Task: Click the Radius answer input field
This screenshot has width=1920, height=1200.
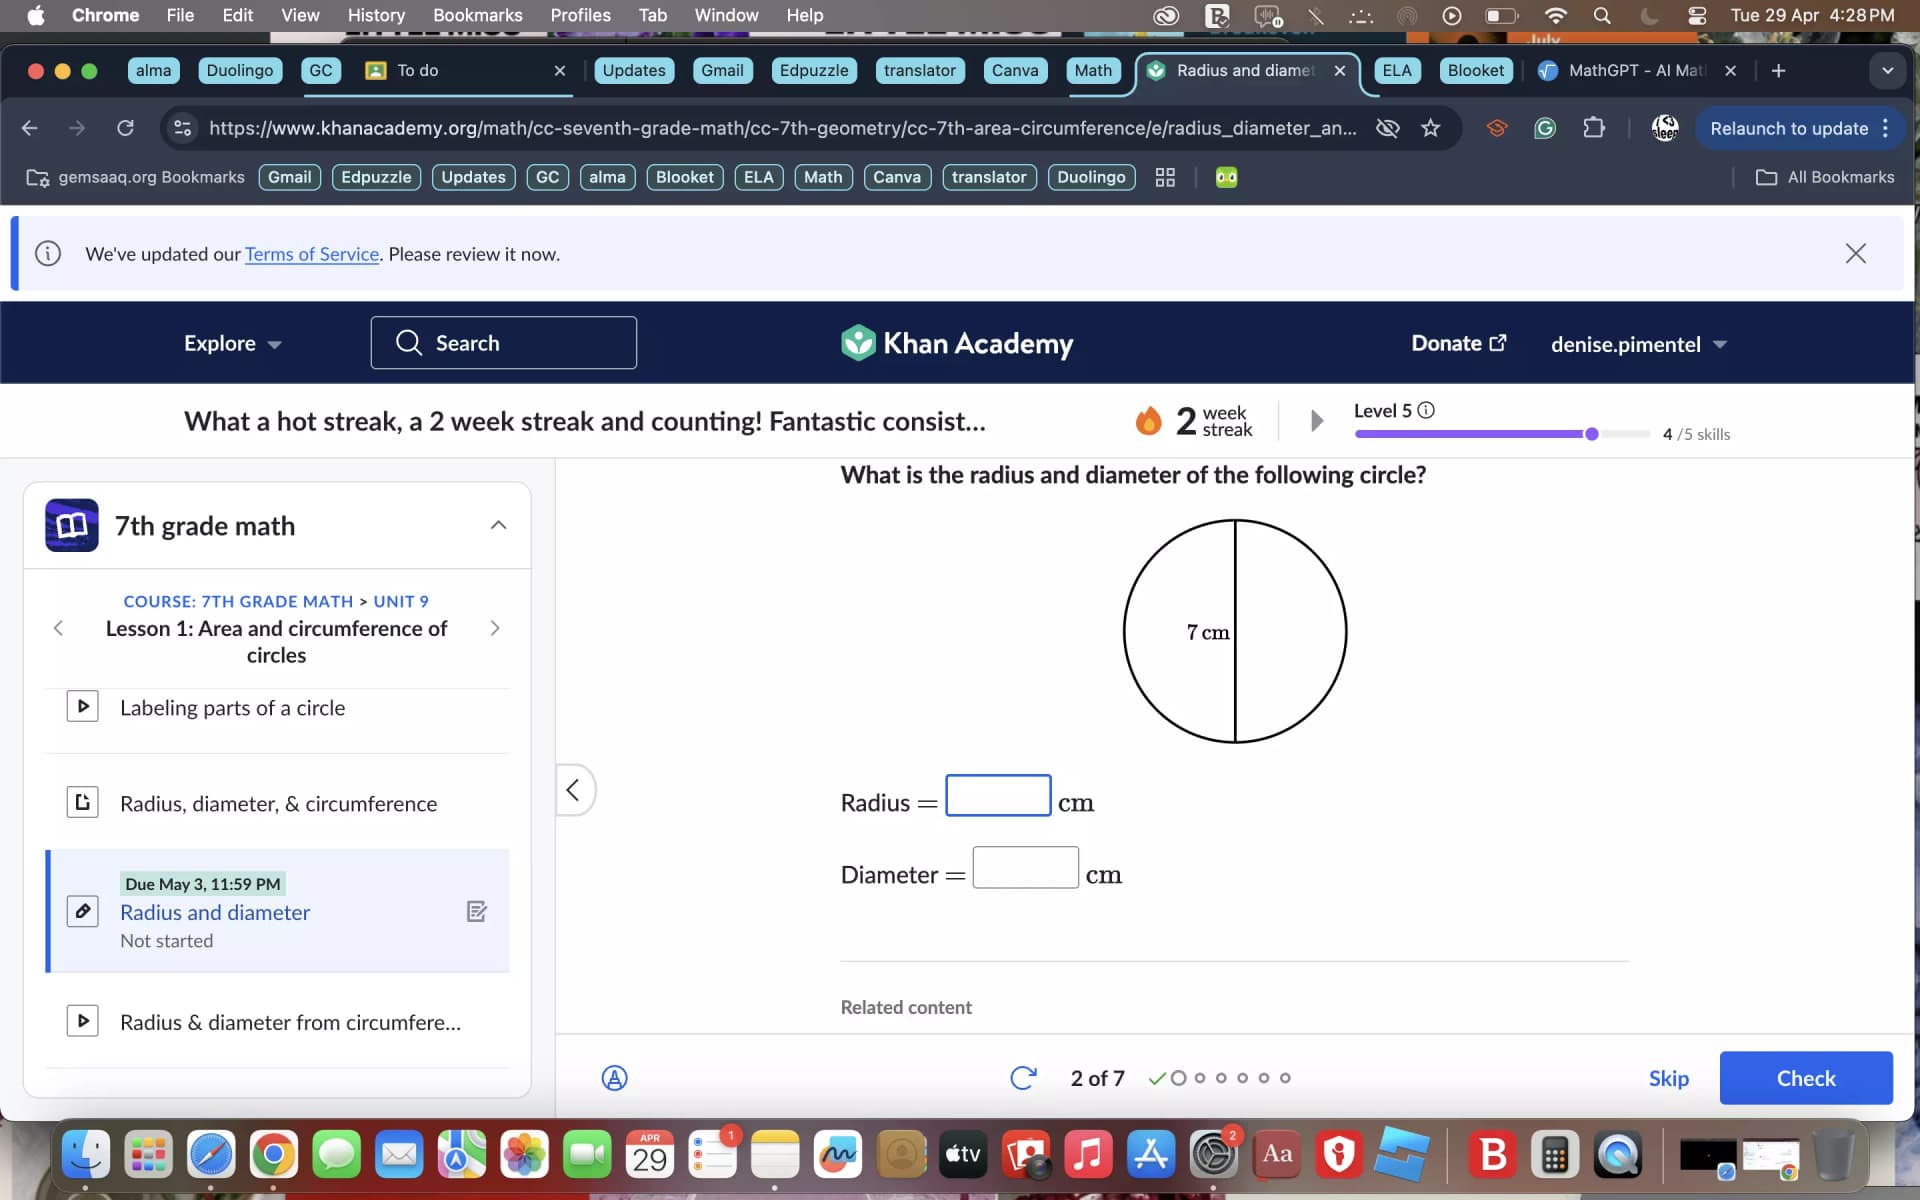Action: pos(998,795)
